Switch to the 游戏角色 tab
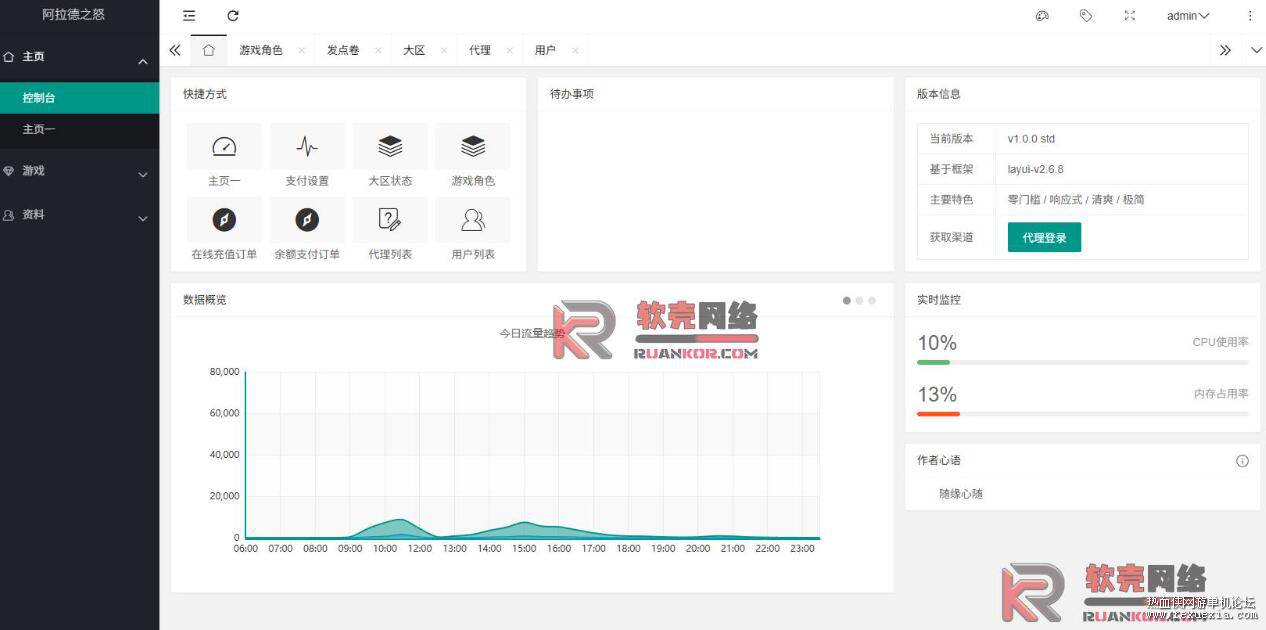The height and width of the screenshot is (630, 1266). coord(261,50)
